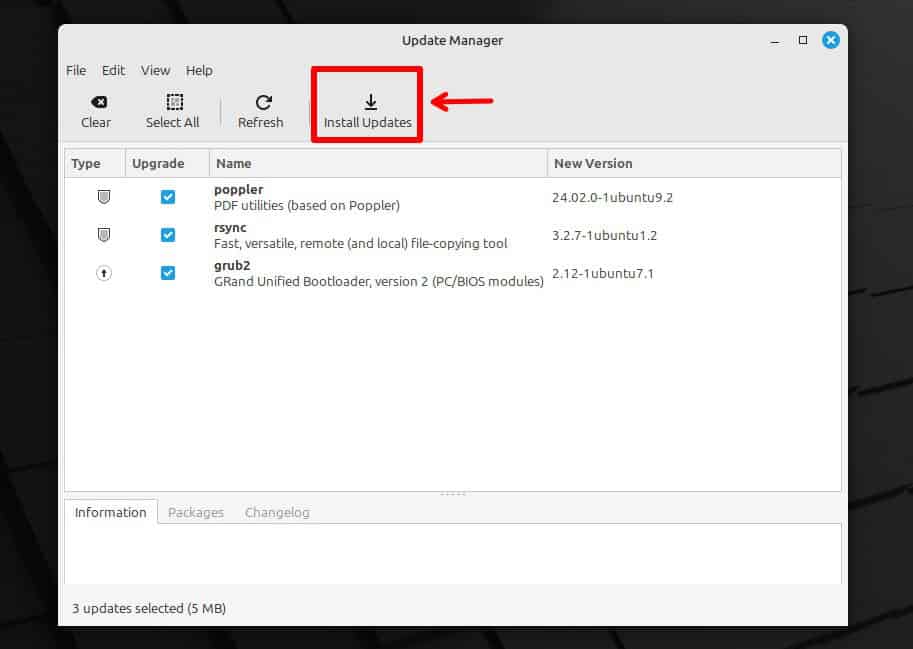
Task: Open the View menu
Action: coord(155,70)
